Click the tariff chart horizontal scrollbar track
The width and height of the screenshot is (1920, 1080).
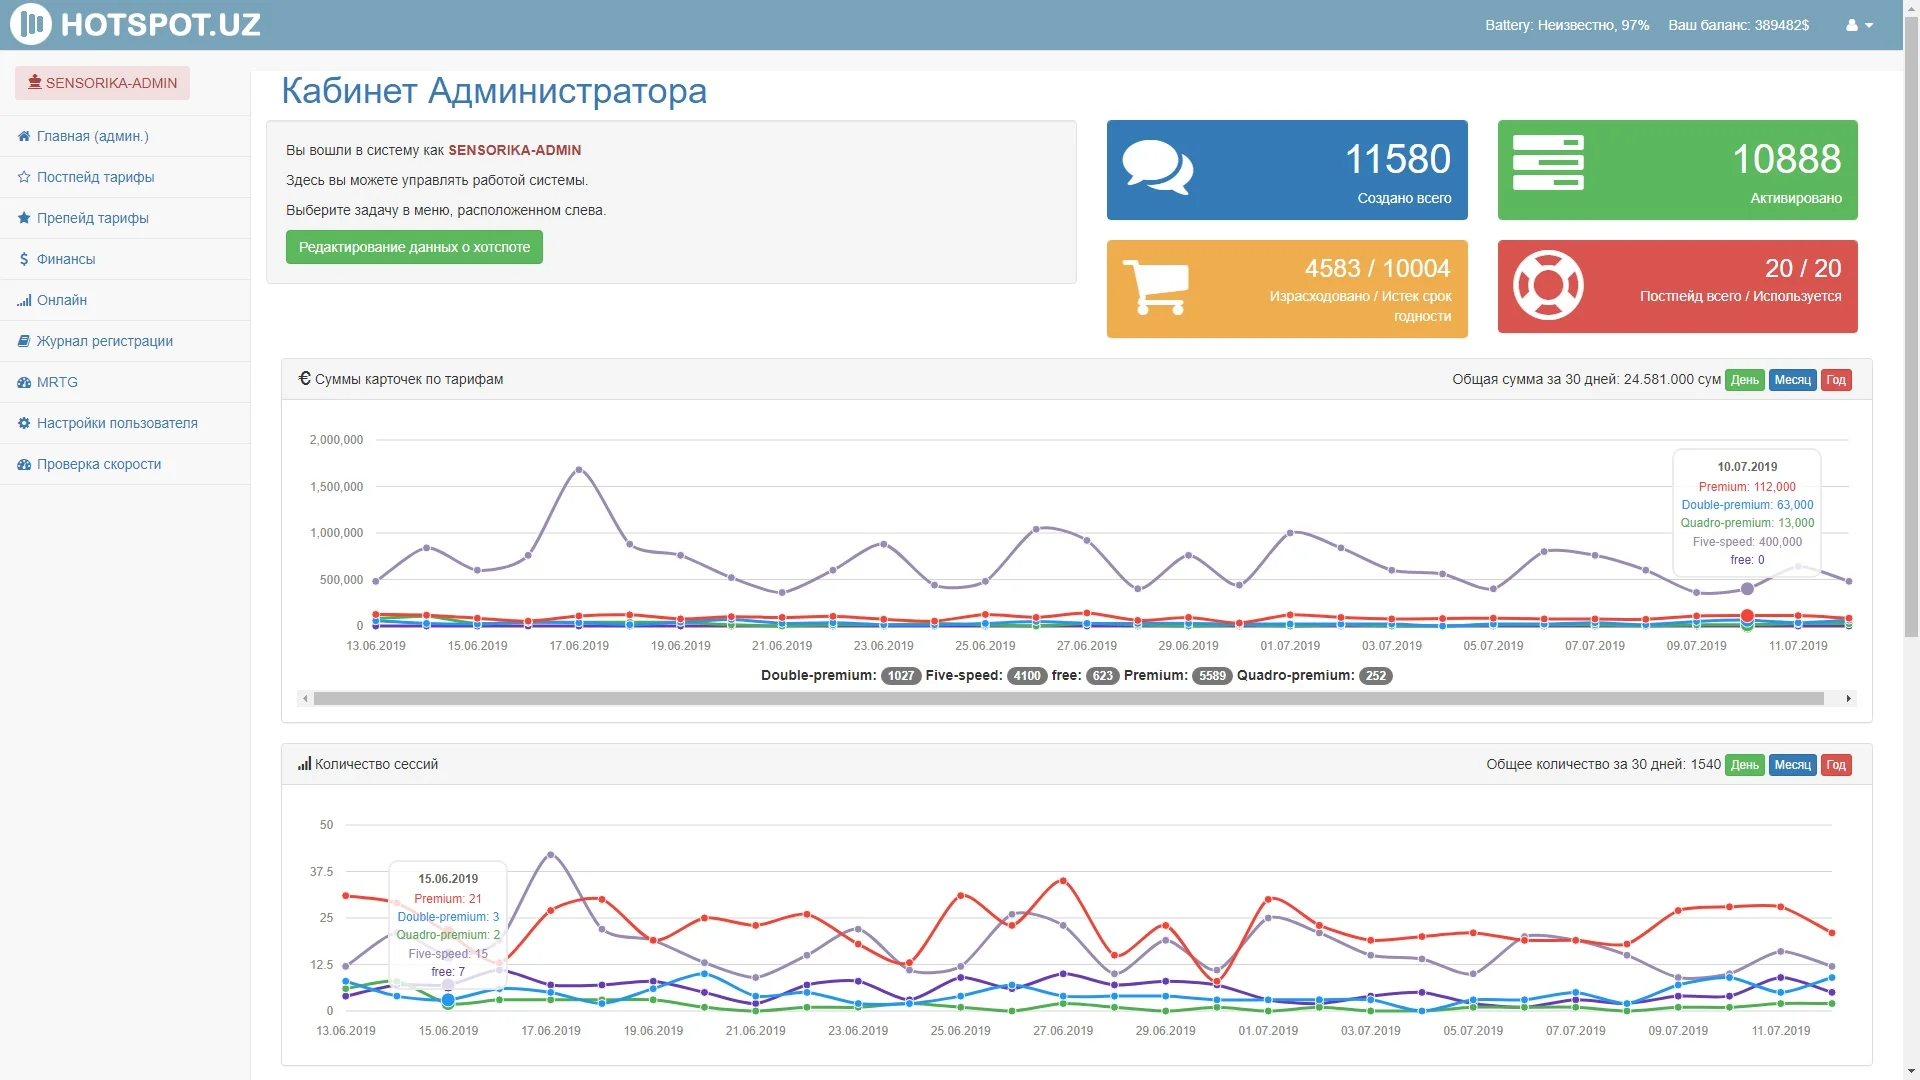coord(1068,699)
